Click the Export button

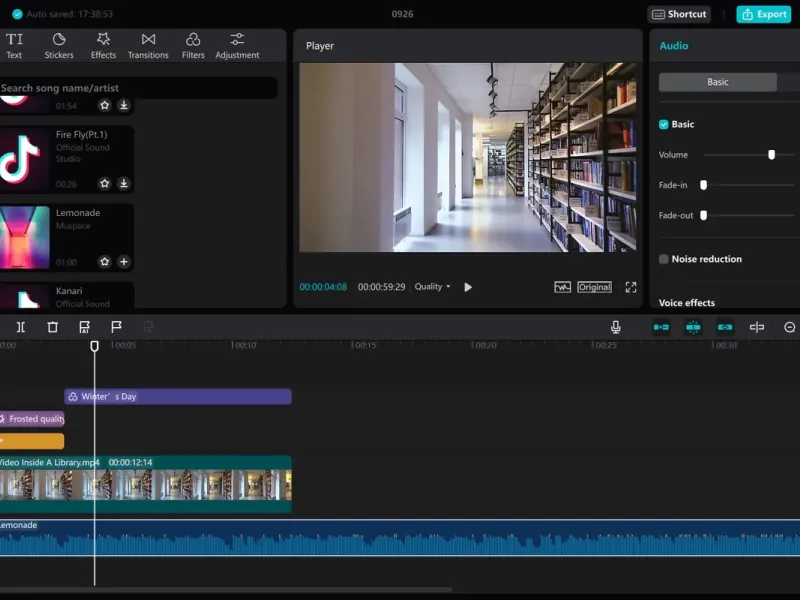pos(763,14)
